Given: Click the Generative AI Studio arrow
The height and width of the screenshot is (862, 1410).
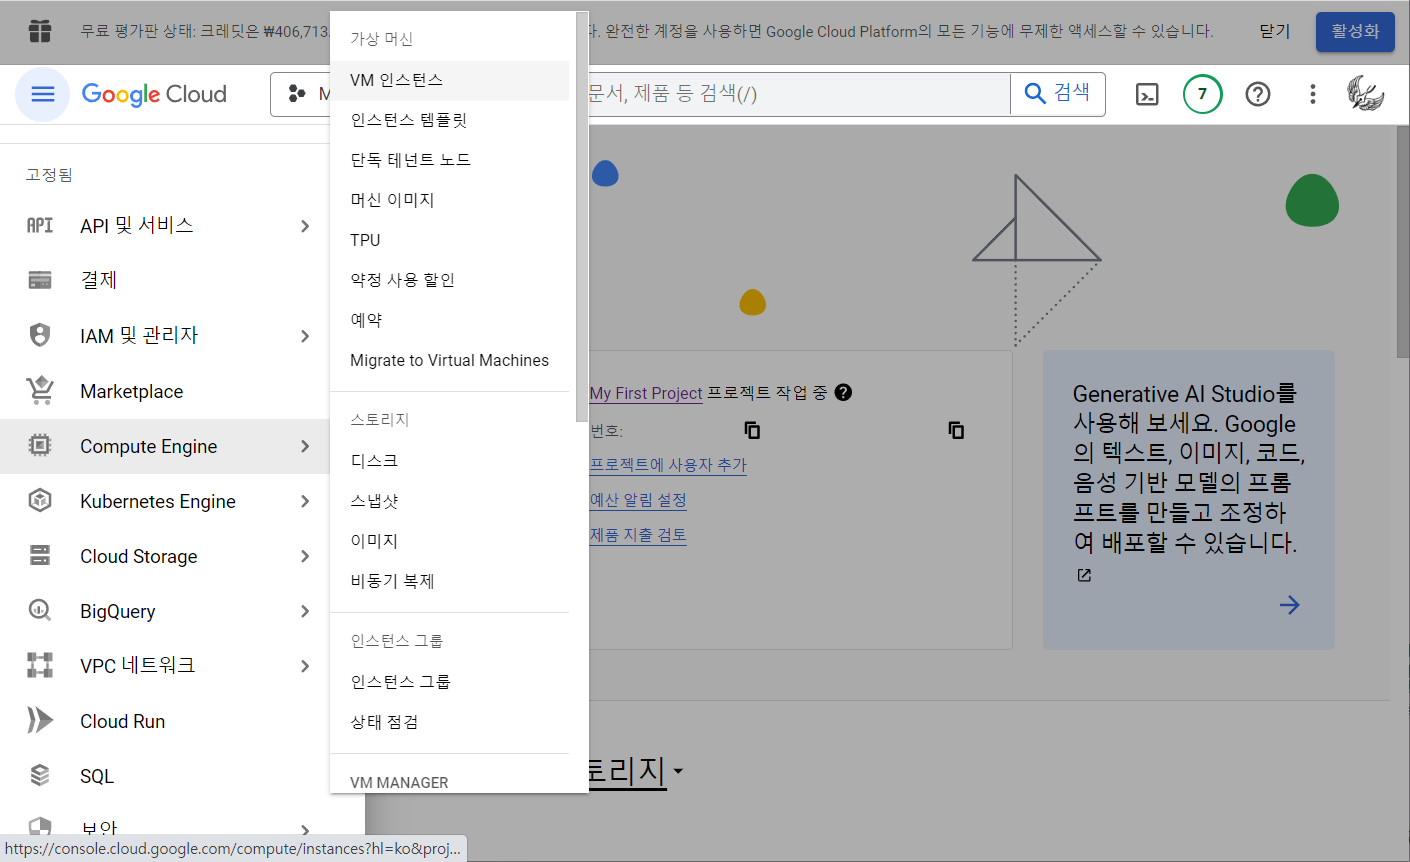Looking at the screenshot, I should (1289, 605).
